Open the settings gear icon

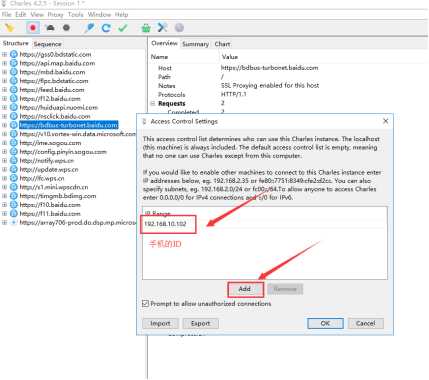[179, 28]
